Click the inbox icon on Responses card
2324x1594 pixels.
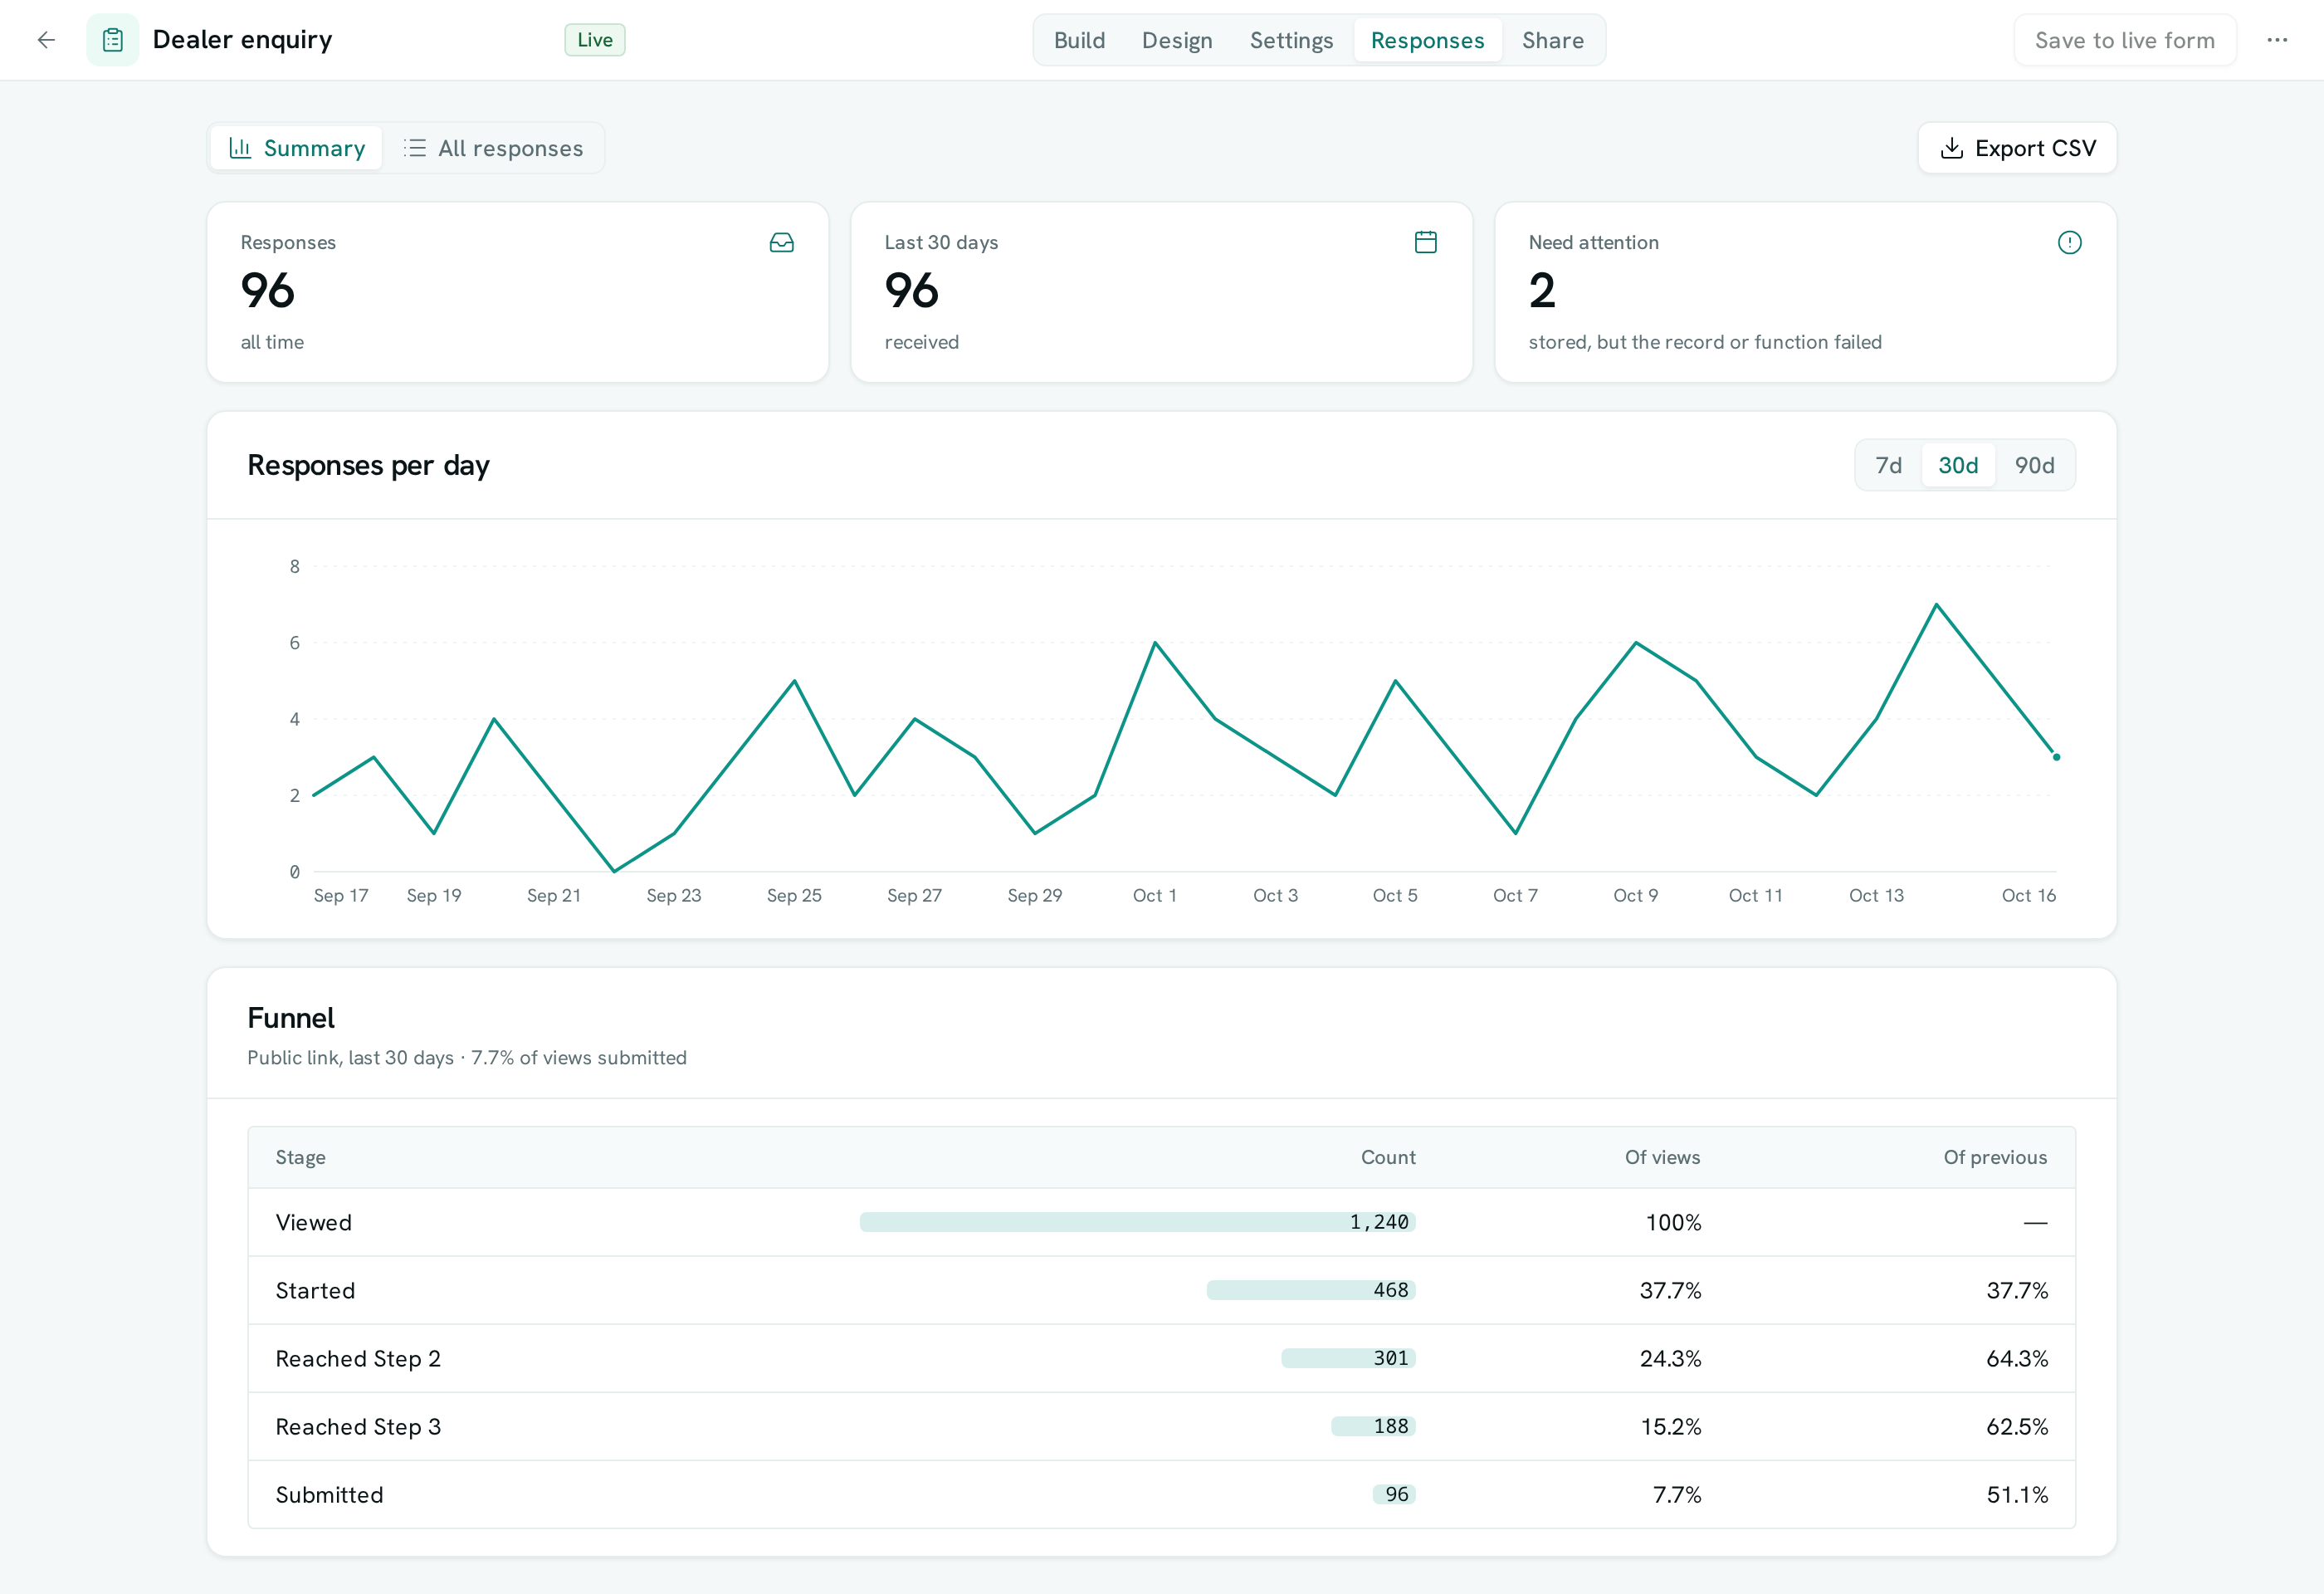782,242
